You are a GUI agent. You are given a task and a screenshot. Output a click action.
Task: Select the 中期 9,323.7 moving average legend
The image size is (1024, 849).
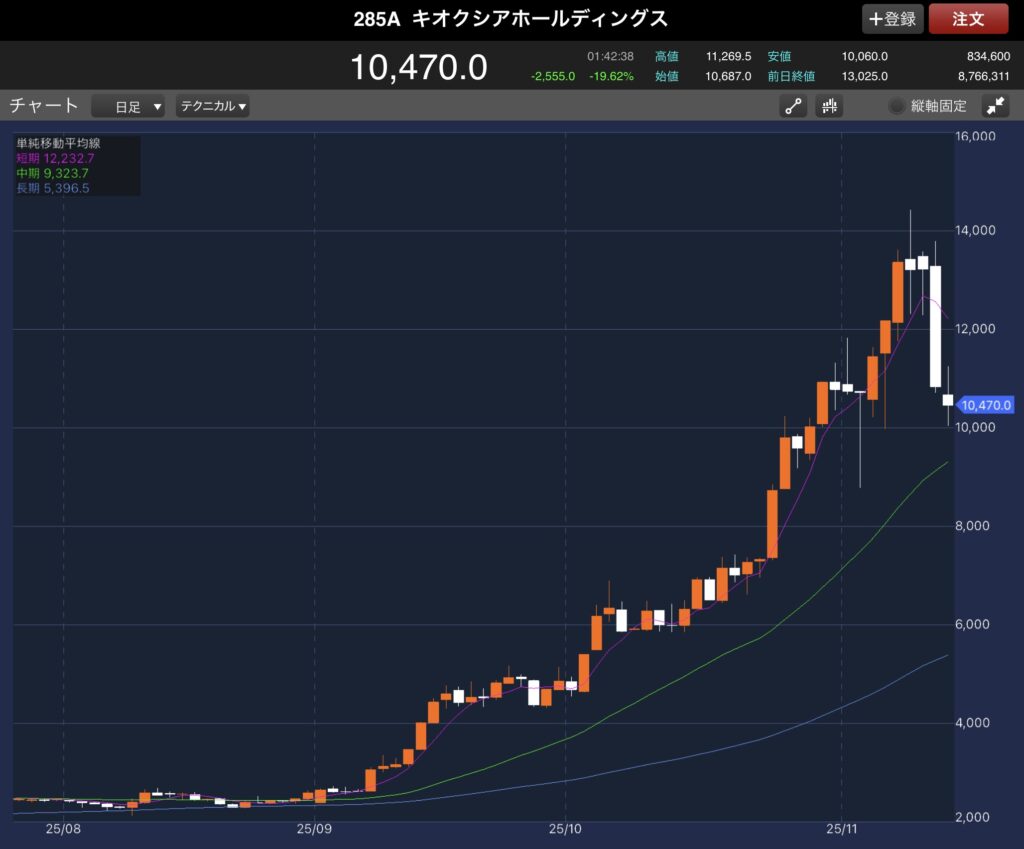tap(53, 173)
